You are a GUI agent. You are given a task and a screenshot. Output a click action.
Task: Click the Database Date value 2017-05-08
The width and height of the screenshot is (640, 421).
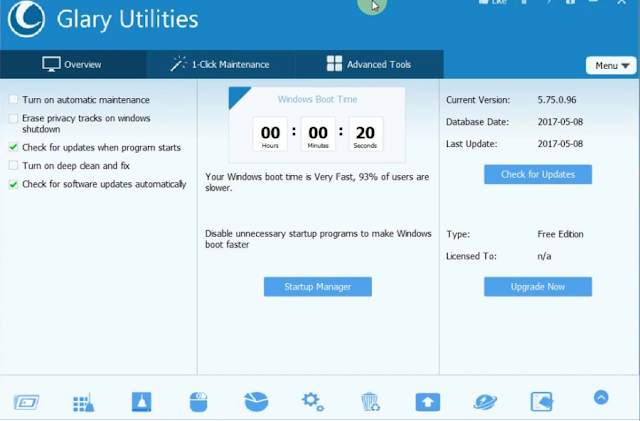560,122
